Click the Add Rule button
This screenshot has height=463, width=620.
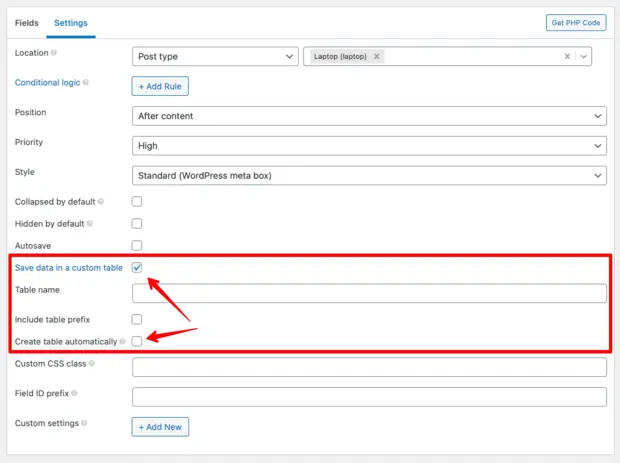[160, 86]
